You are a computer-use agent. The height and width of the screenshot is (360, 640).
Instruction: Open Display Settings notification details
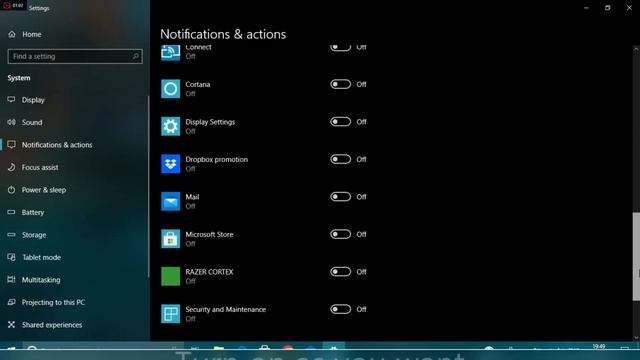(x=210, y=122)
